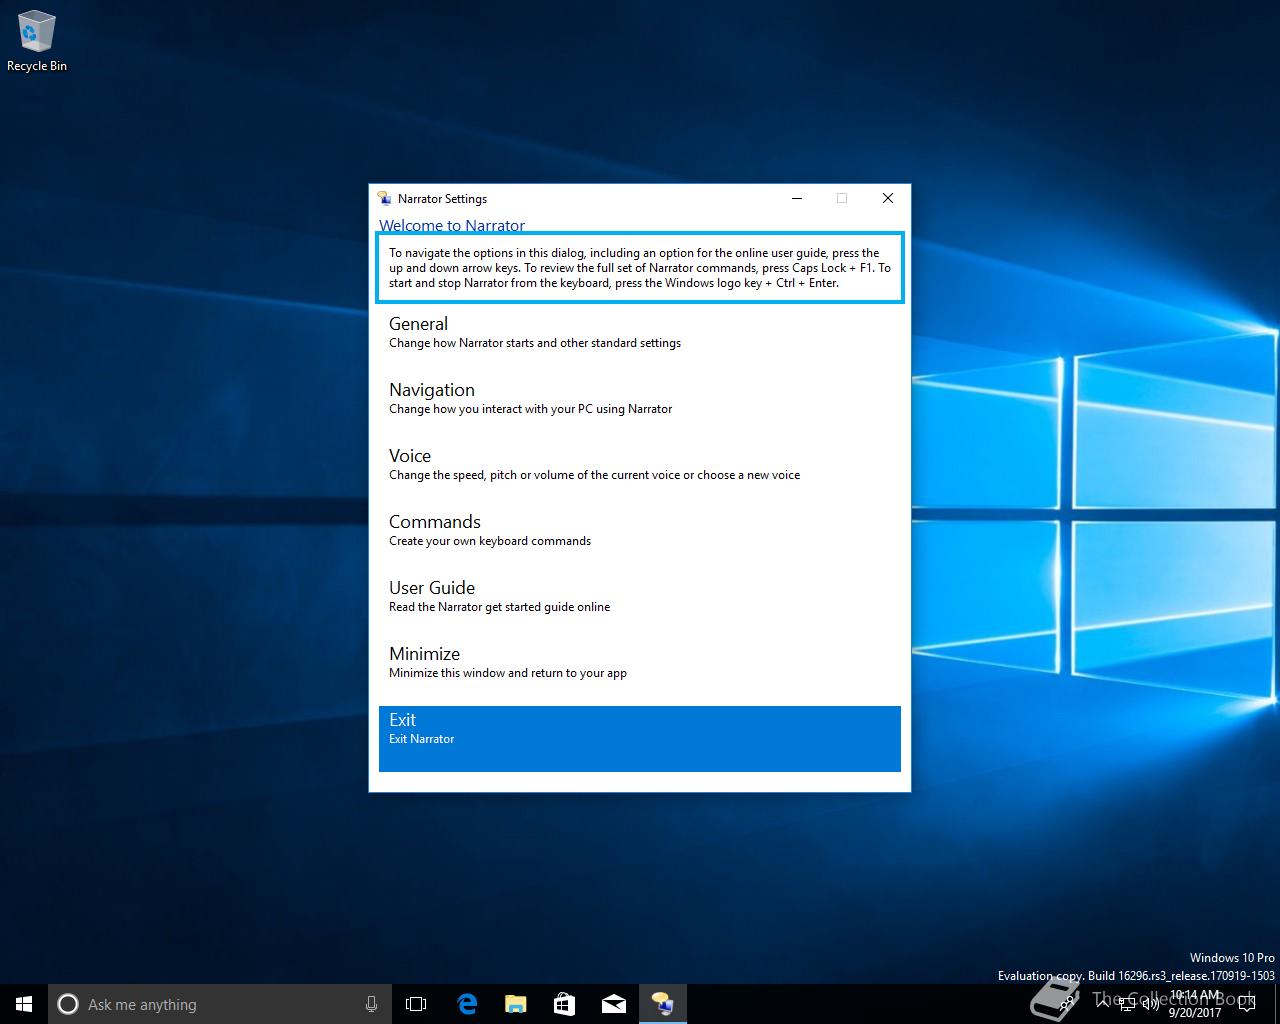Click the Cortana circle icon

(x=68, y=1004)
